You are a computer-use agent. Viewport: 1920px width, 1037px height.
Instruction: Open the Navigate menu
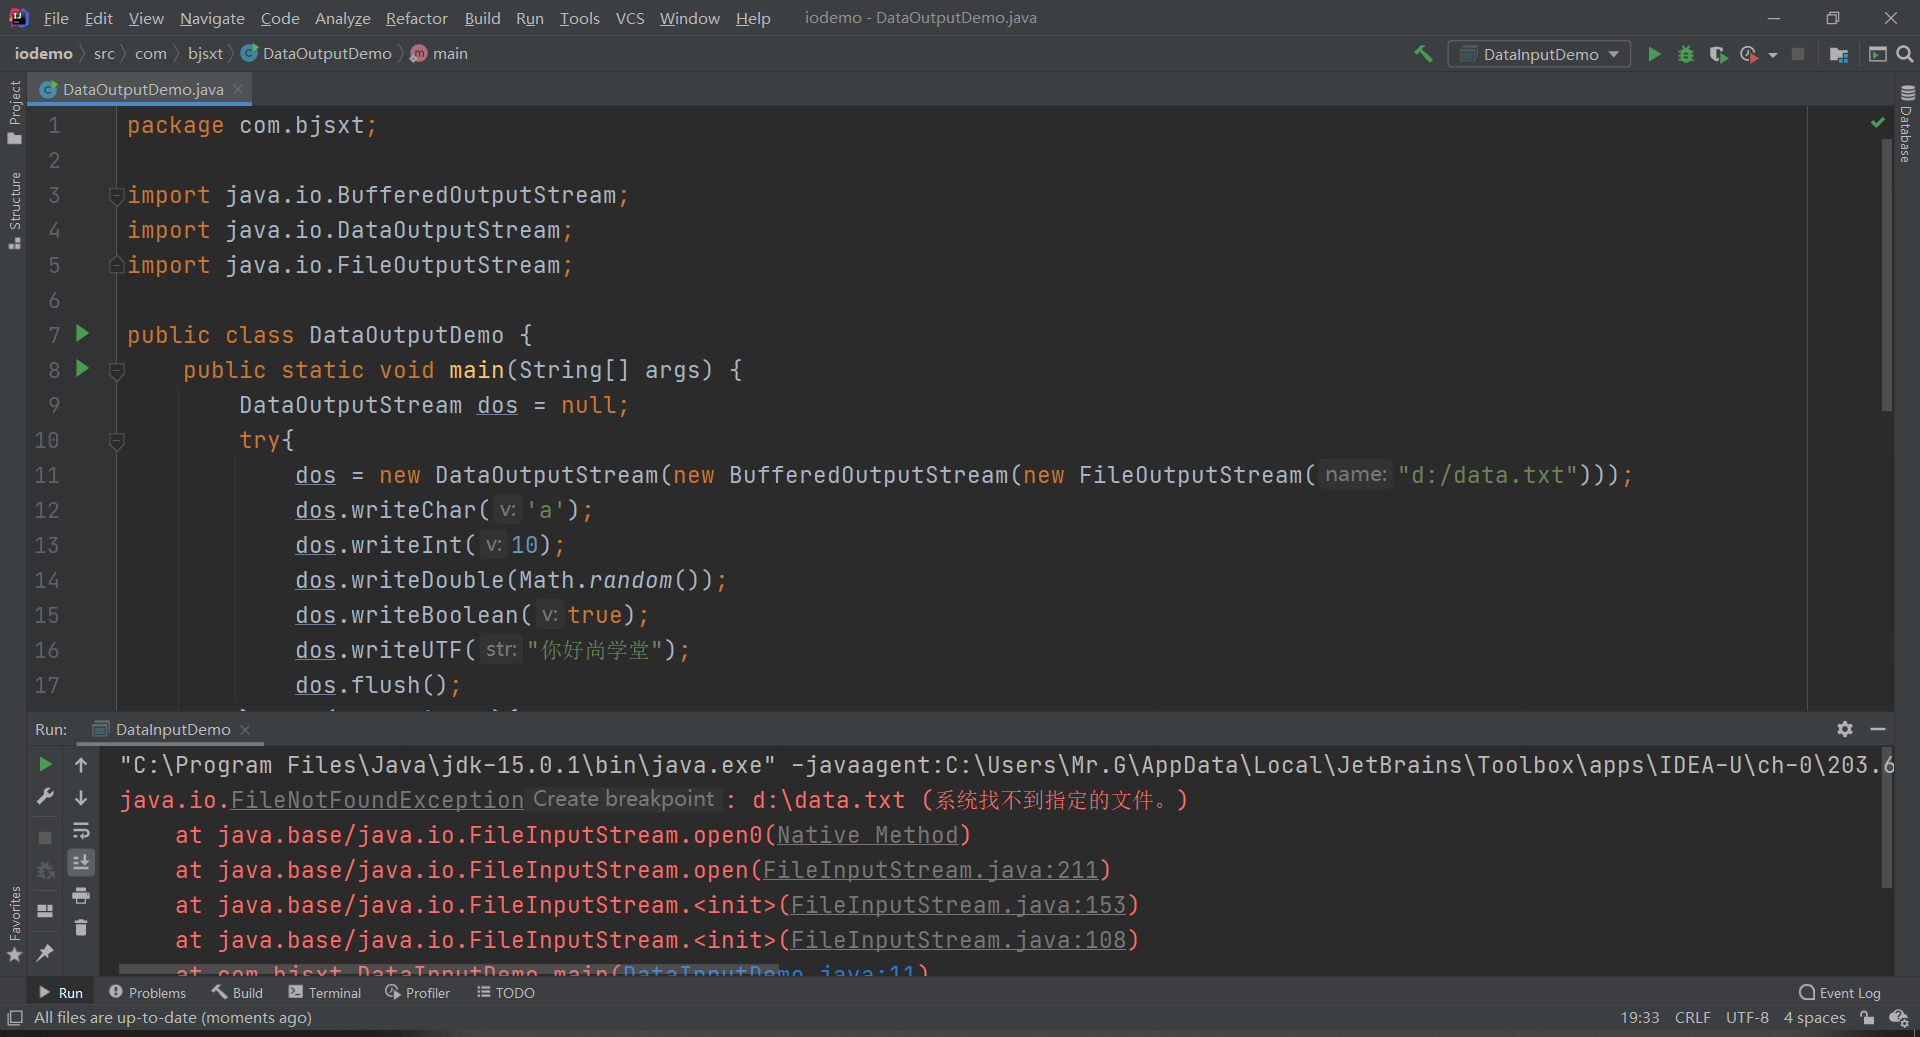pyautogui.click(x=212, y=18)
